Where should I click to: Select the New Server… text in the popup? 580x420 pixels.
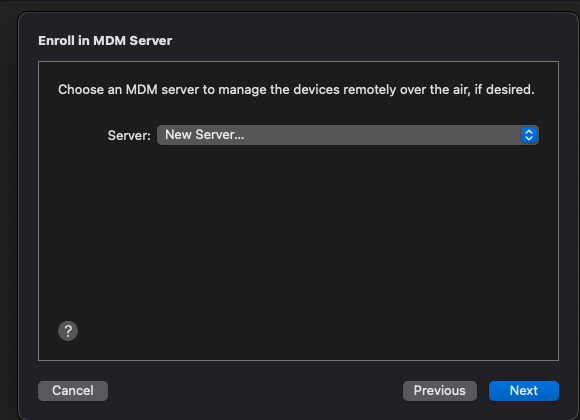pos(205,135)
